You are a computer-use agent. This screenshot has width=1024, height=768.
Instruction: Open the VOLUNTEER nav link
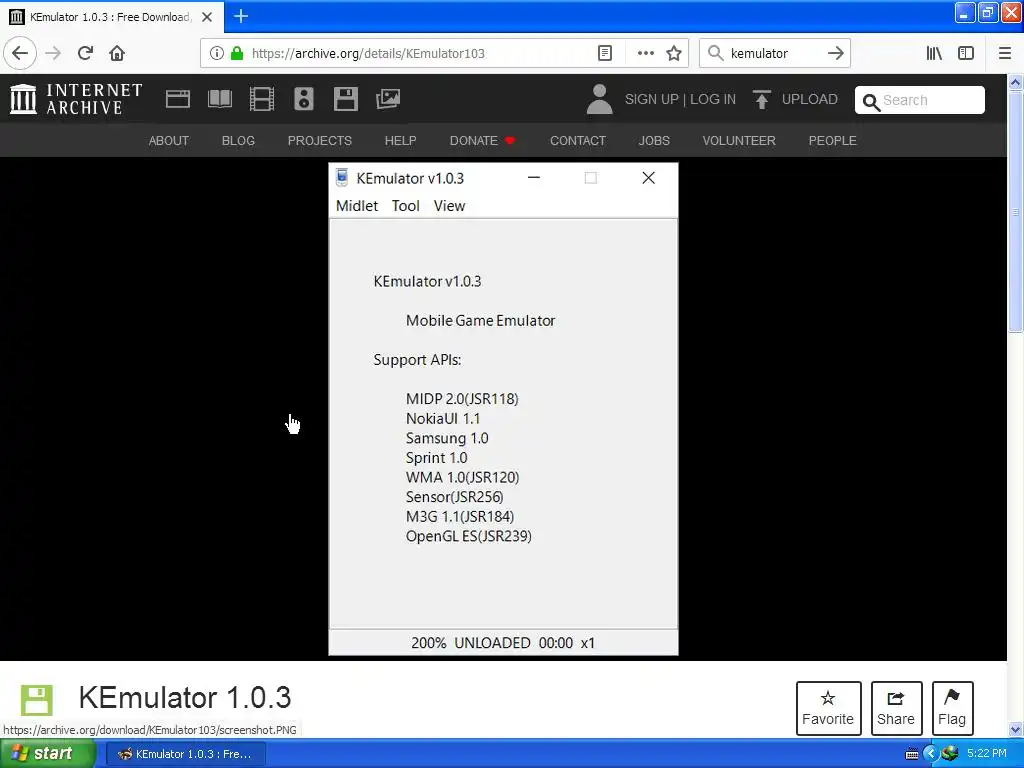pyautogui.click(x=739, y=140)
